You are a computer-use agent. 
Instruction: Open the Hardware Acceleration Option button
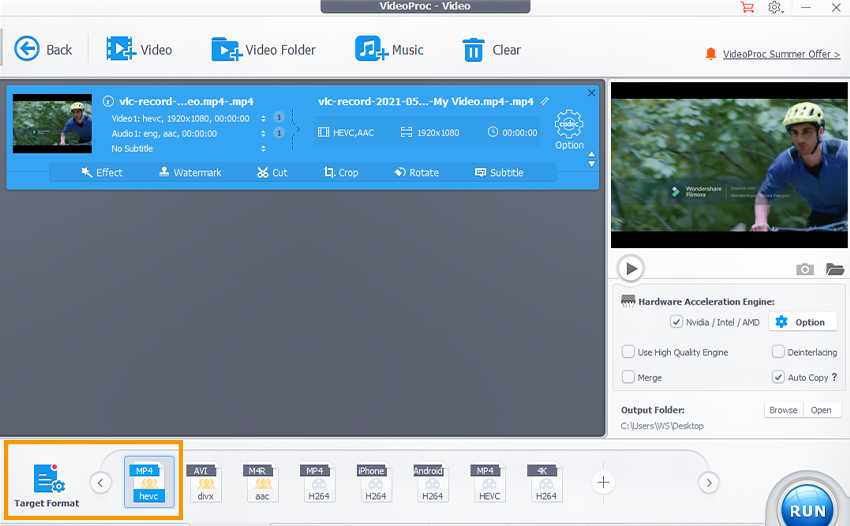pos(802,322)
